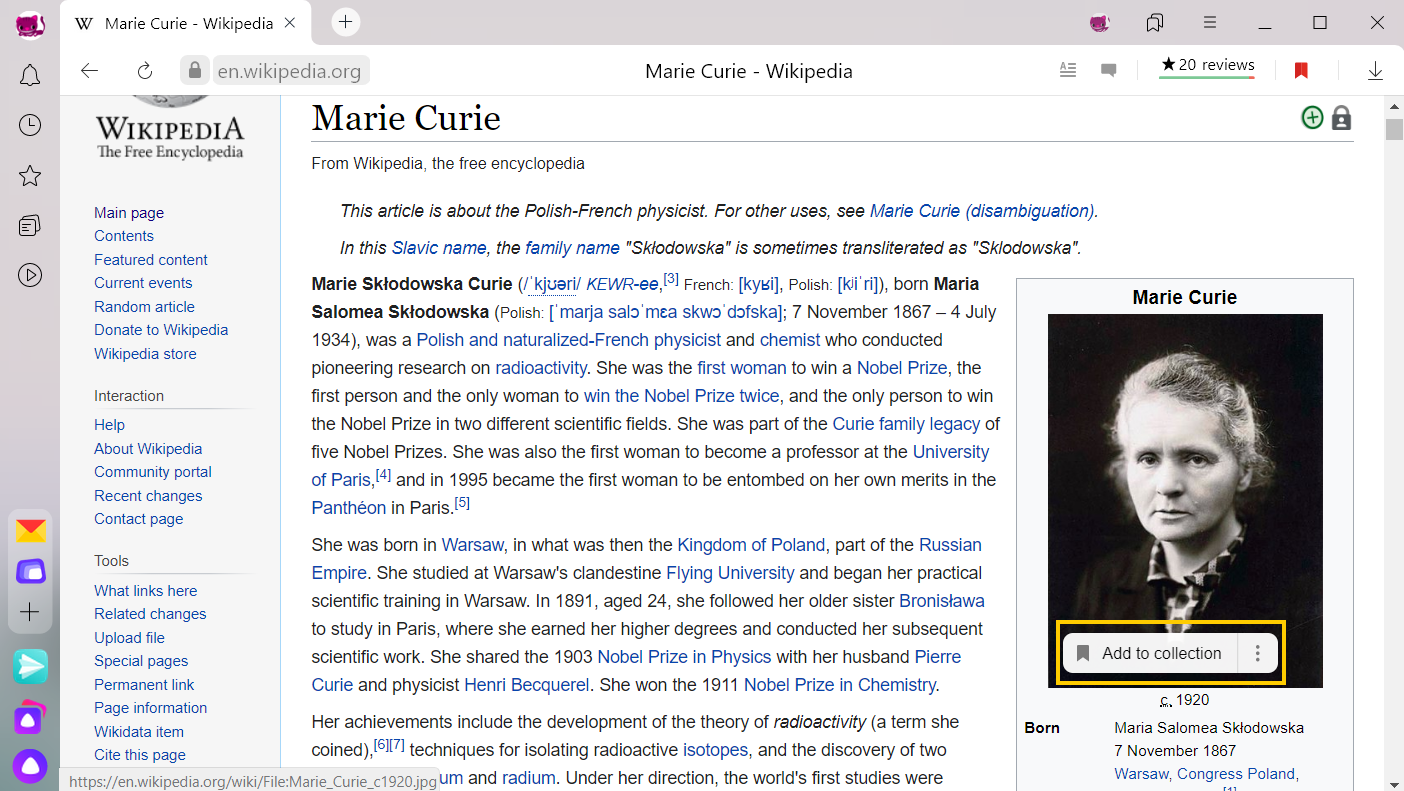Screen dimensions: 1404x791
Task: Open Marie Curie (disambiguation) link
Action: pos(984,211)
